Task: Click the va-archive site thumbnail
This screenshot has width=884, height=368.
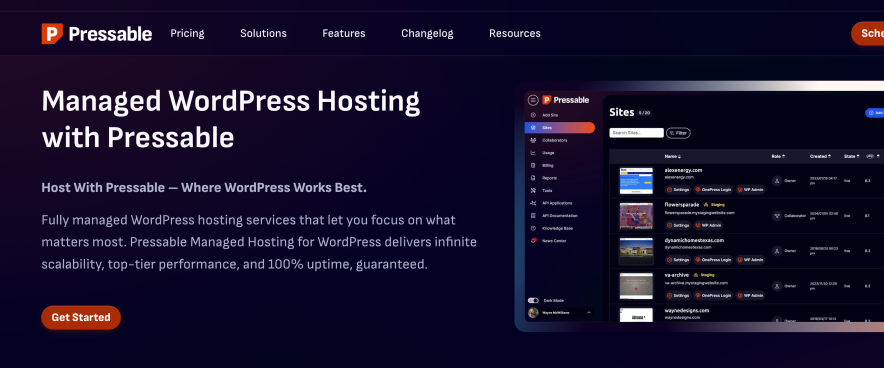Action: [636, 286]
